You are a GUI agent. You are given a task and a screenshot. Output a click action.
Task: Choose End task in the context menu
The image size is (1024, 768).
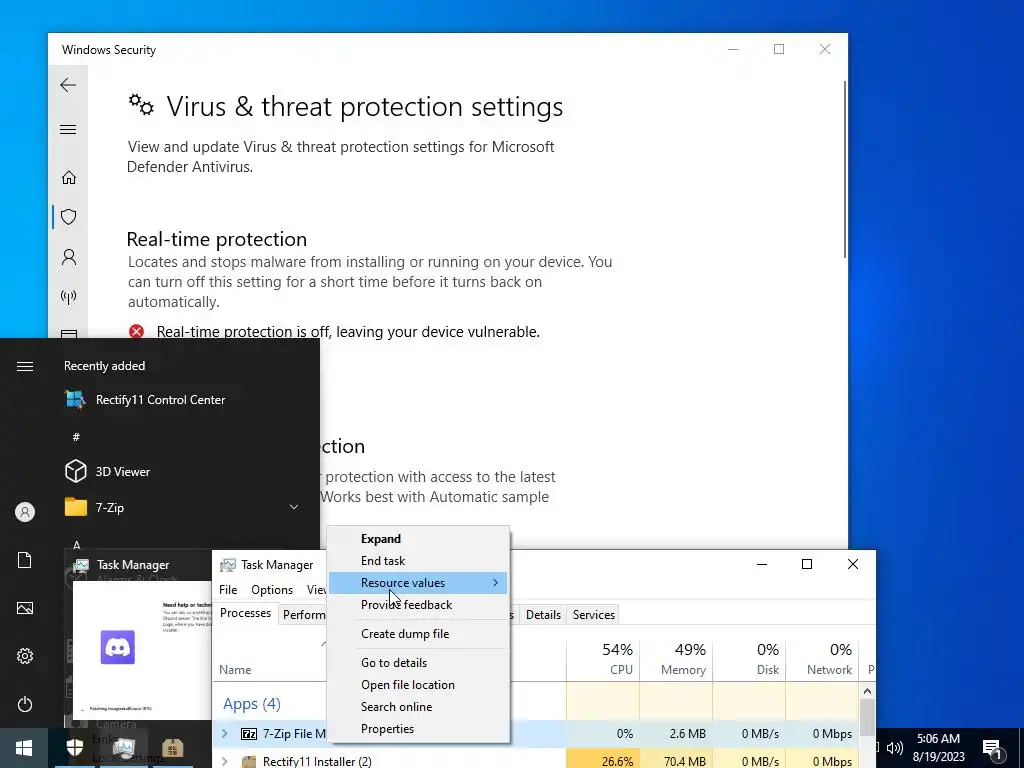418,561
